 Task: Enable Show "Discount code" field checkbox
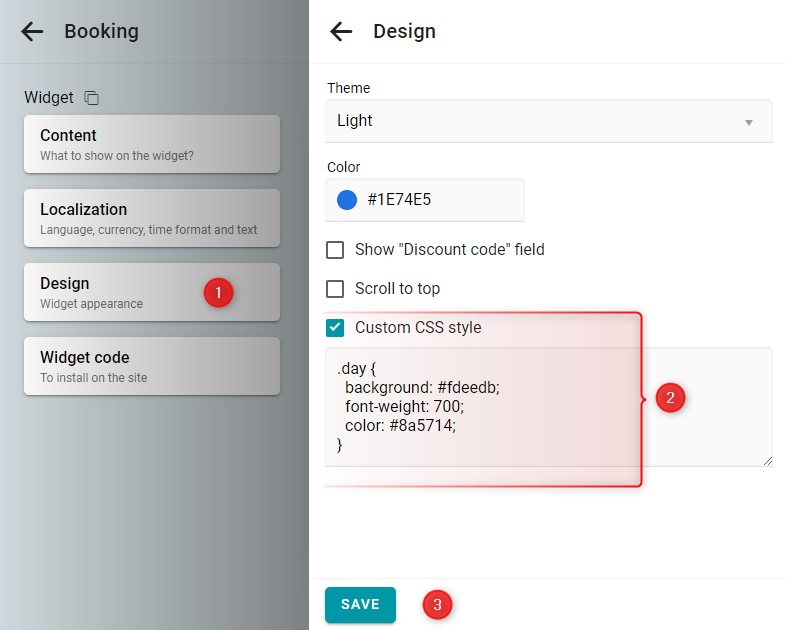click(335, 250)
